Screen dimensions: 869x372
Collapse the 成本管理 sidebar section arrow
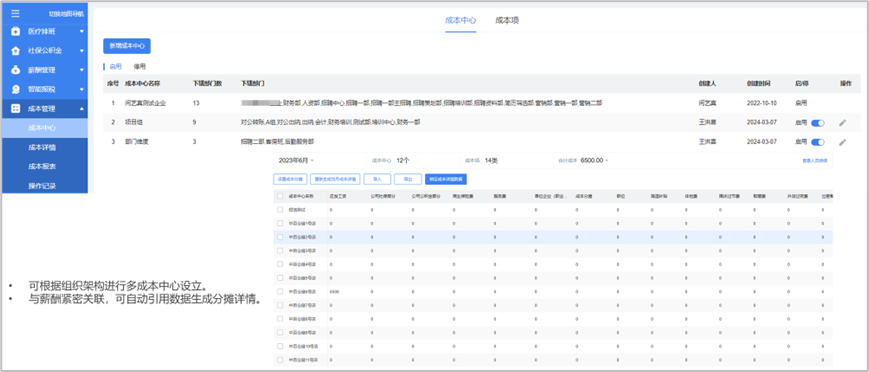click(81, 109)
